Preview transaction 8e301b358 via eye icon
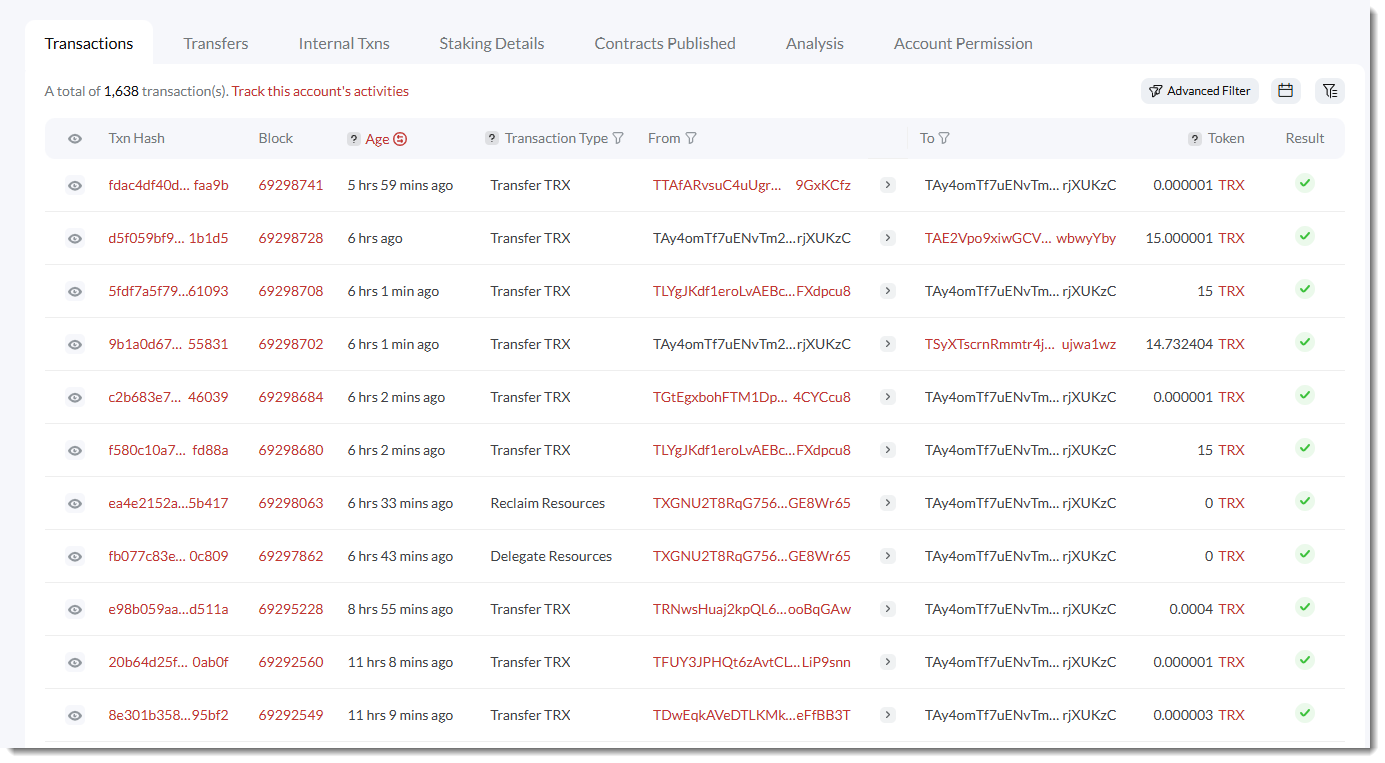The width and height of the screenshot is (1385, 763). (75, 716)
